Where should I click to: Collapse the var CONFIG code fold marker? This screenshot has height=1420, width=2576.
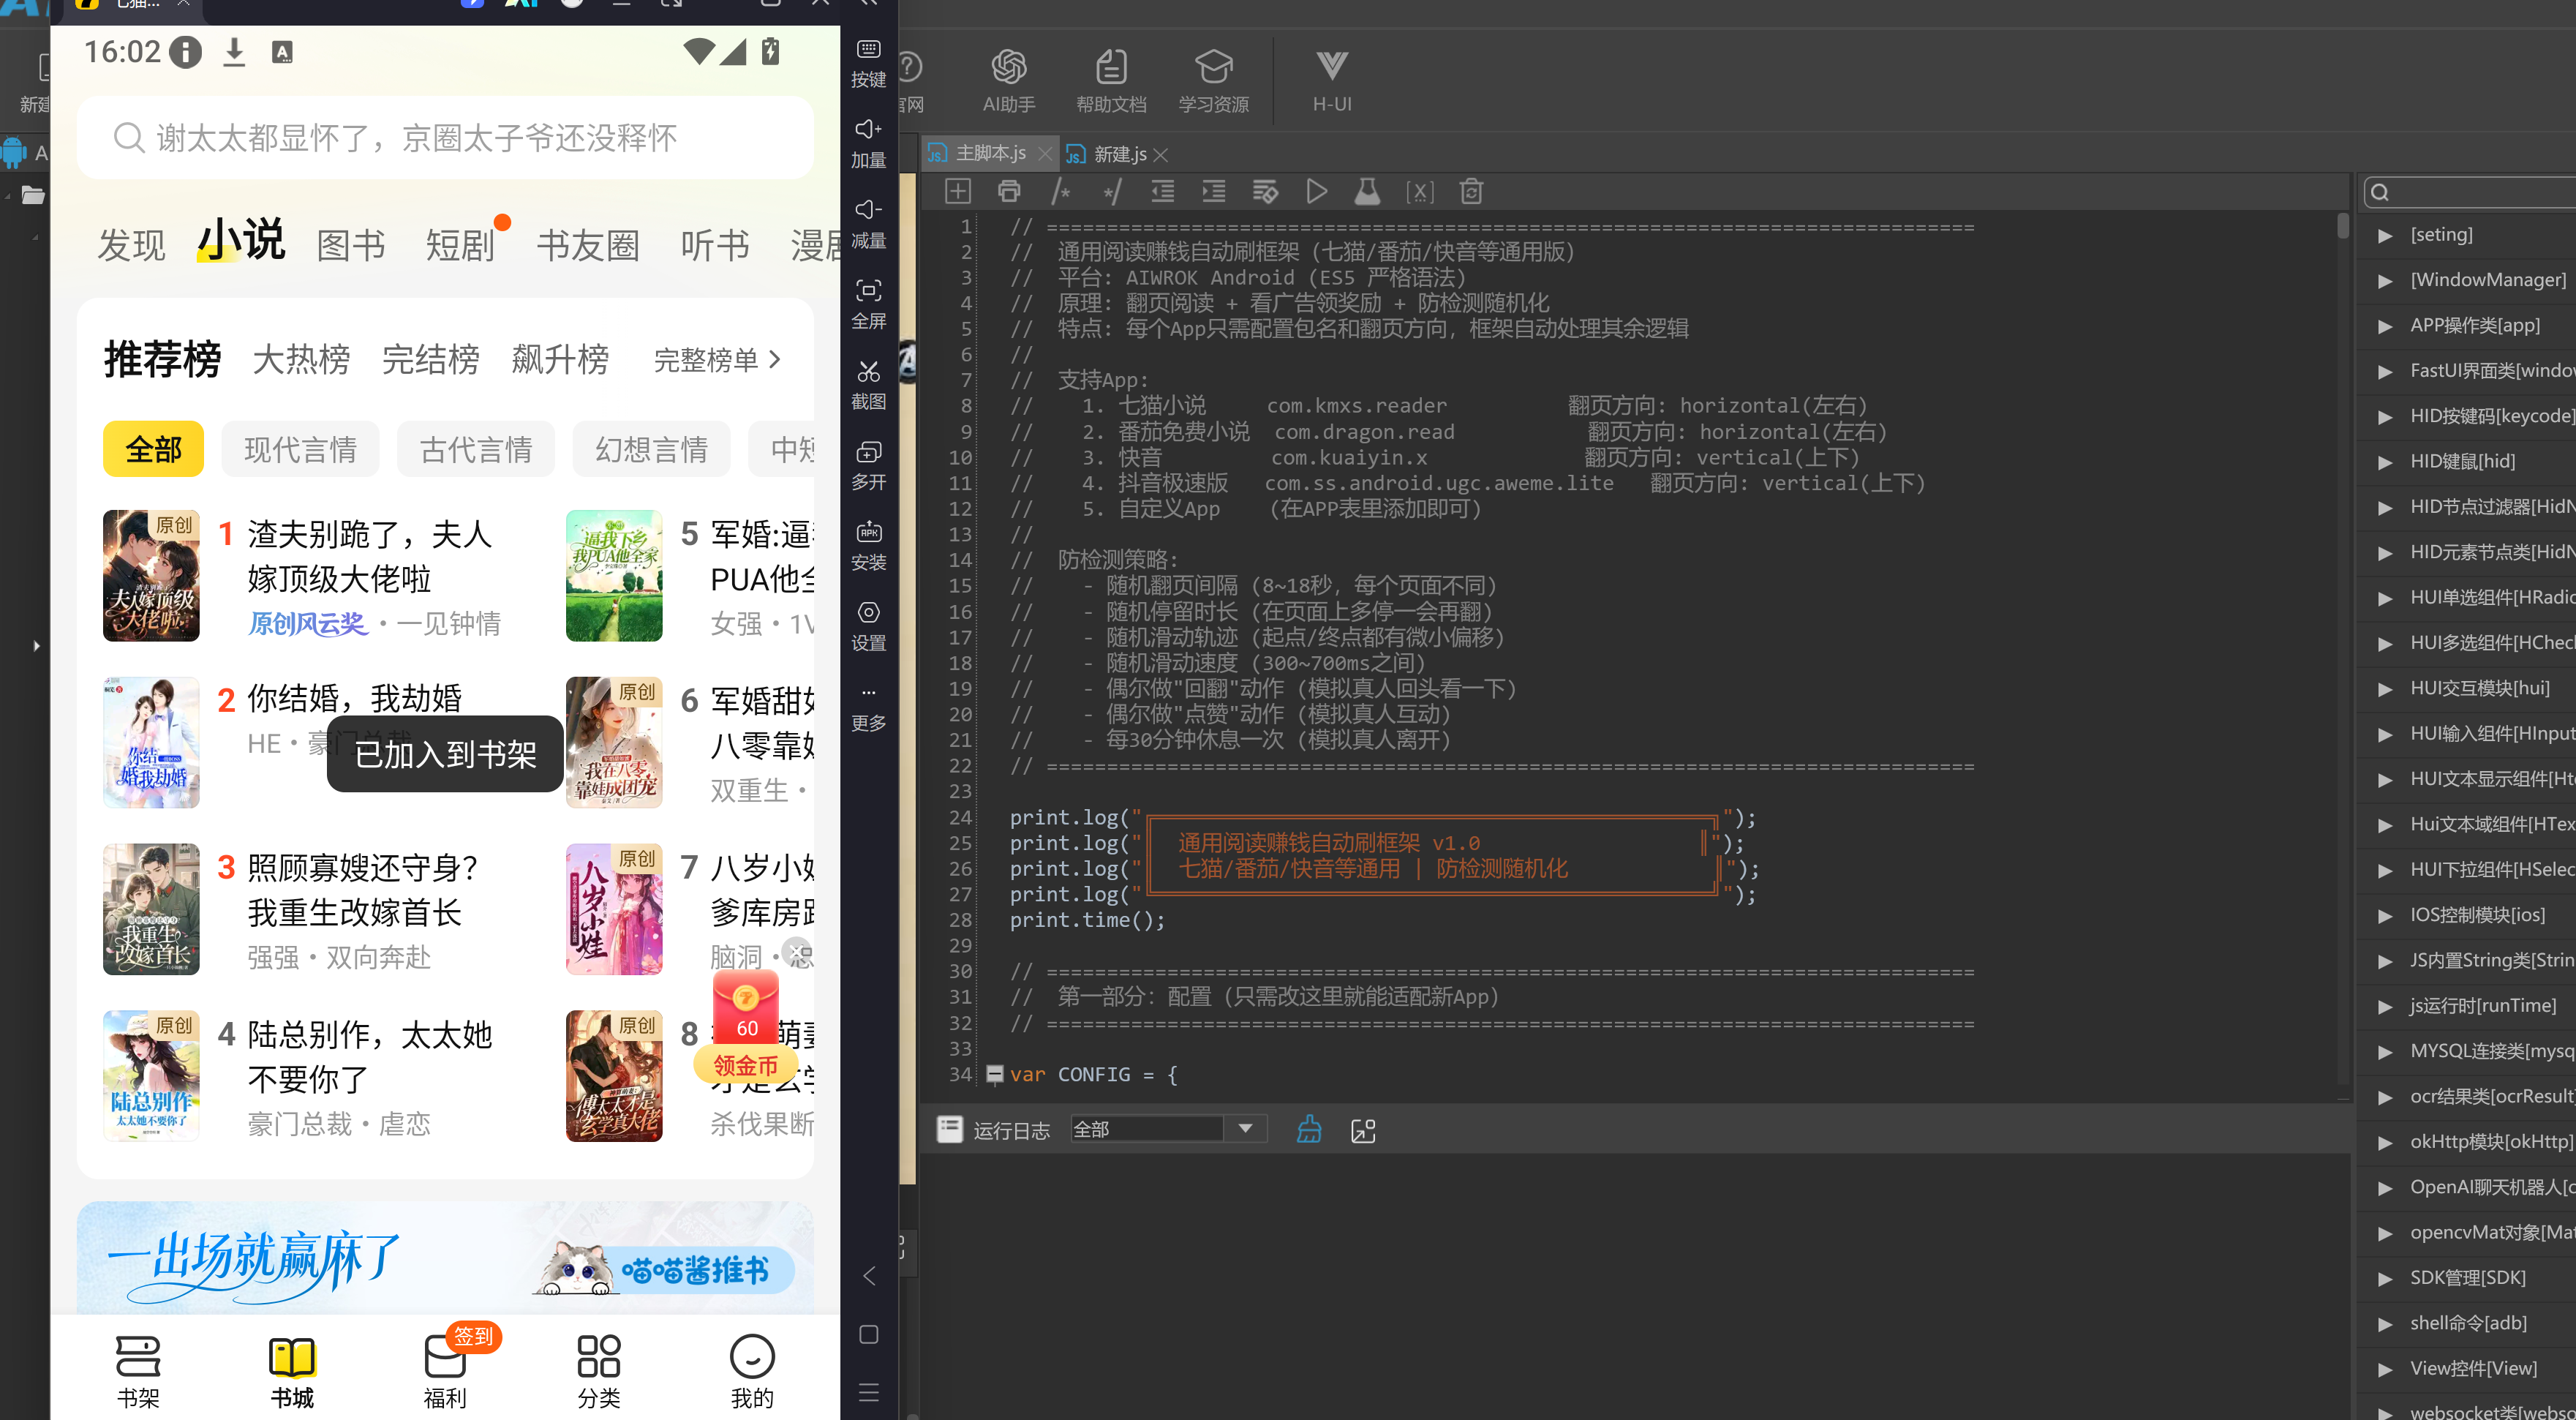pos(994,1073)
